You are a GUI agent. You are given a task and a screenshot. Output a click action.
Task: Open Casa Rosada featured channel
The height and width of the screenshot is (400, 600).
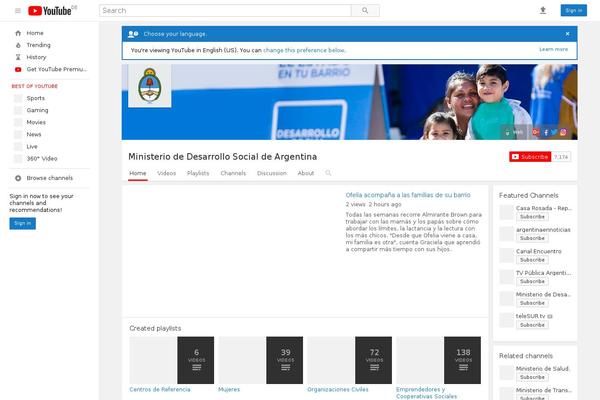pos(543,208)
